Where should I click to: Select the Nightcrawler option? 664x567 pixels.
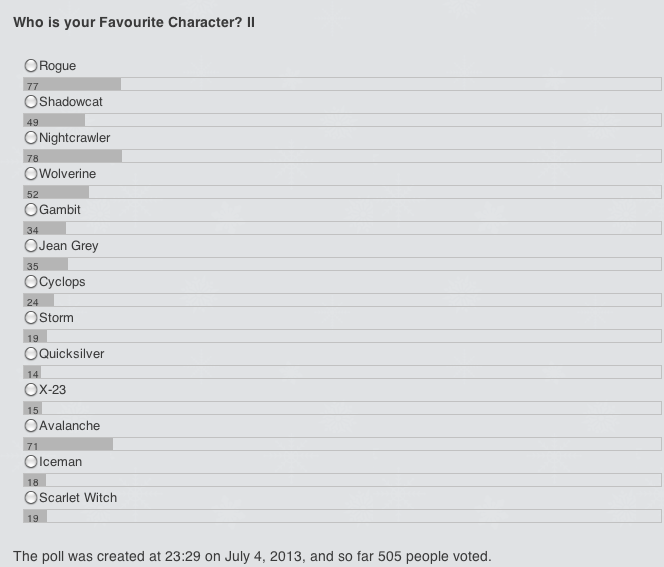(31, 138)
